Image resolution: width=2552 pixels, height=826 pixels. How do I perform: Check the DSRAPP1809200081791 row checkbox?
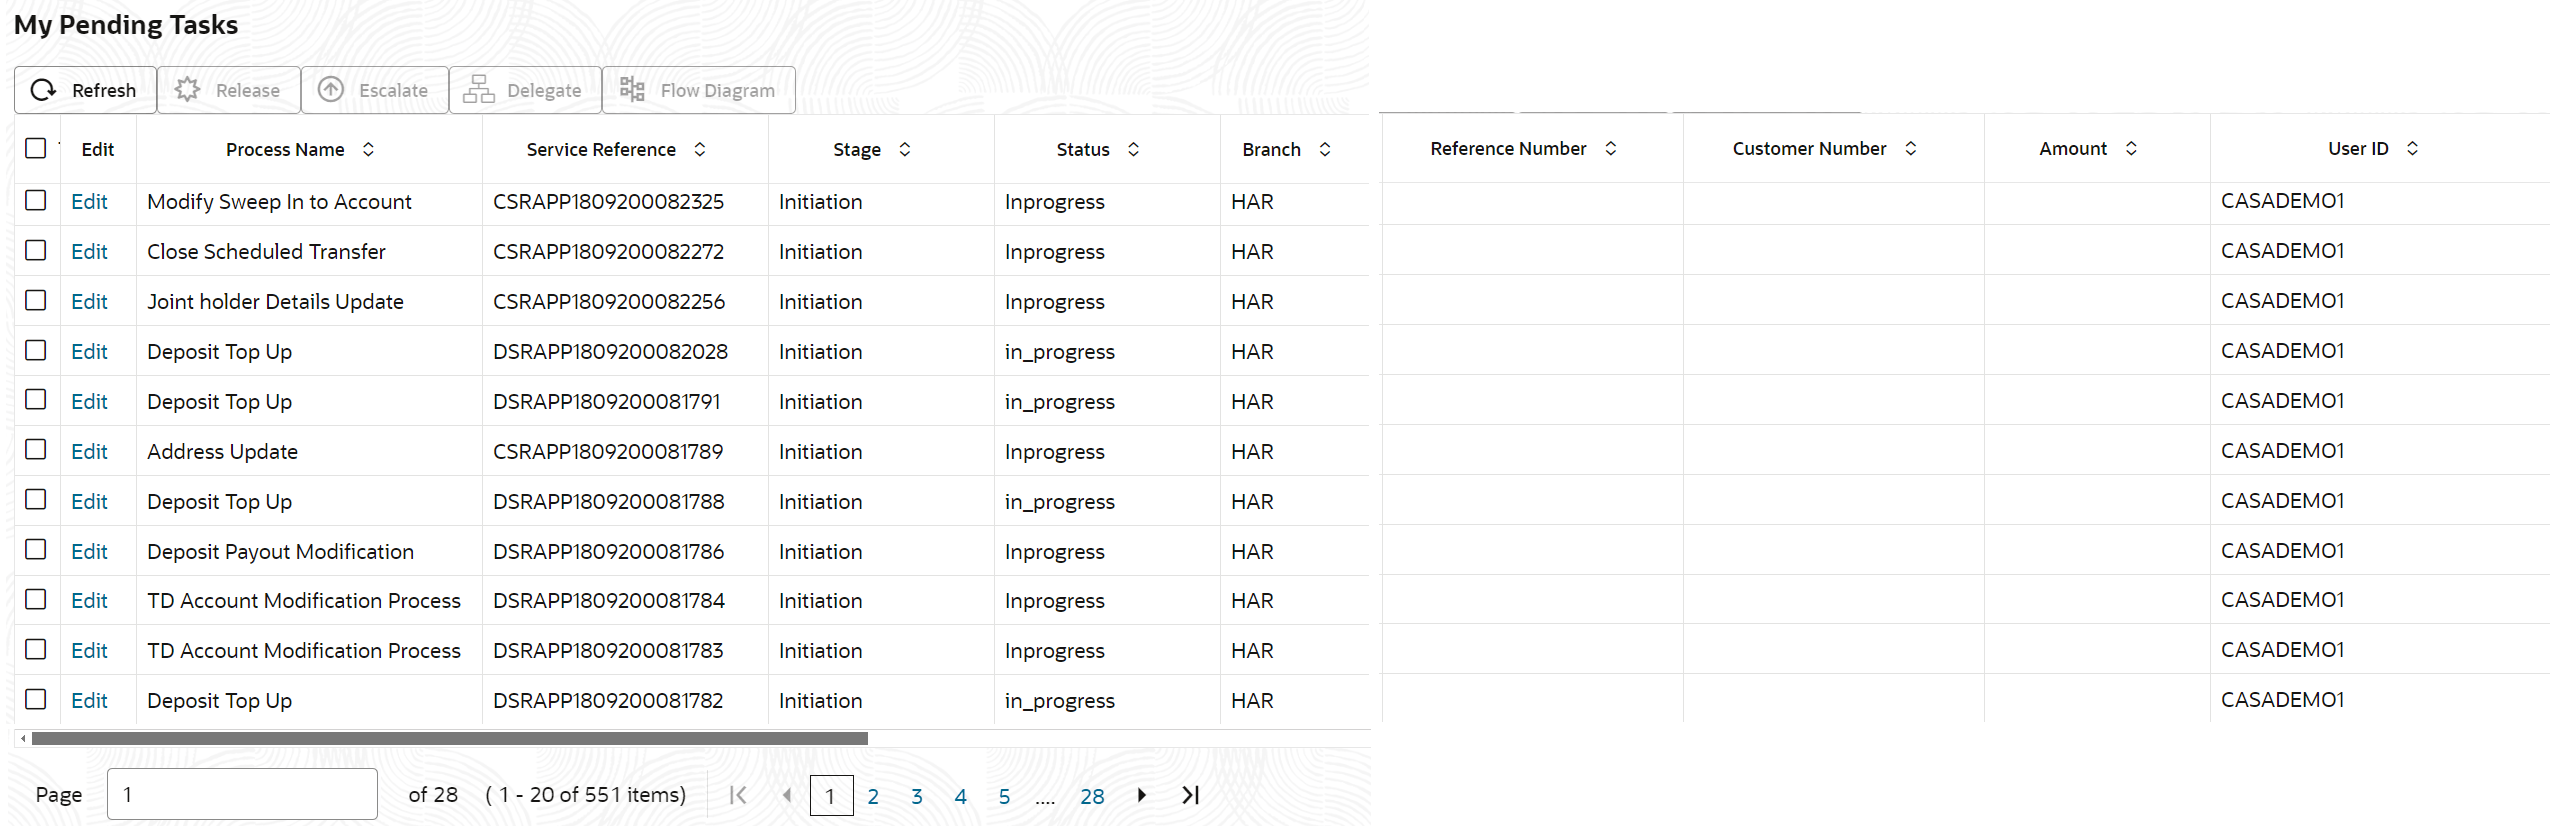click(36, 400)
